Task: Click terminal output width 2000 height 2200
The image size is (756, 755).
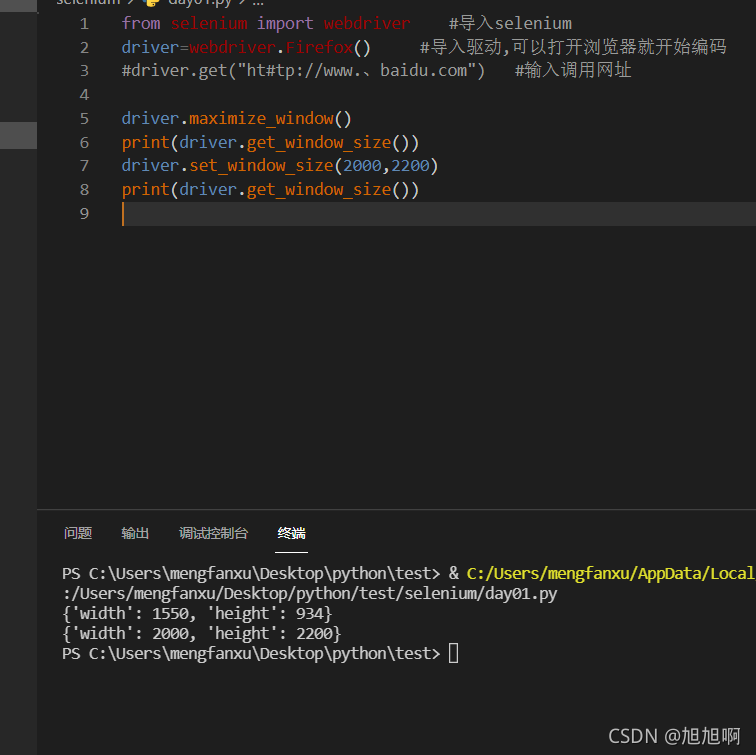Action: tap(202, 634)
